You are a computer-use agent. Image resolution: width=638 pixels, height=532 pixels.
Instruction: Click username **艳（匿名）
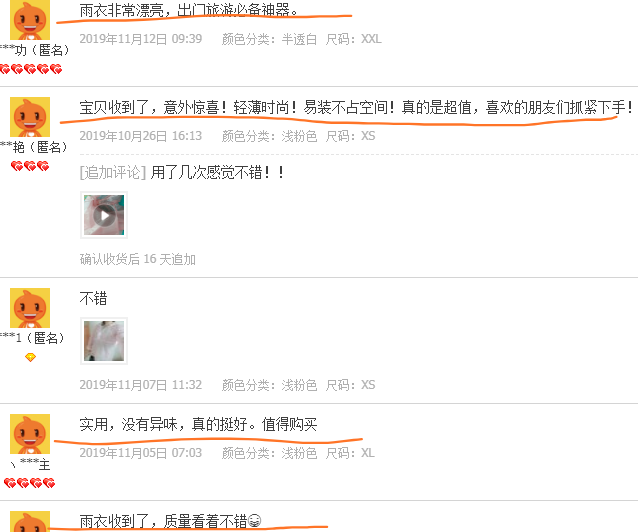[34, 147]
